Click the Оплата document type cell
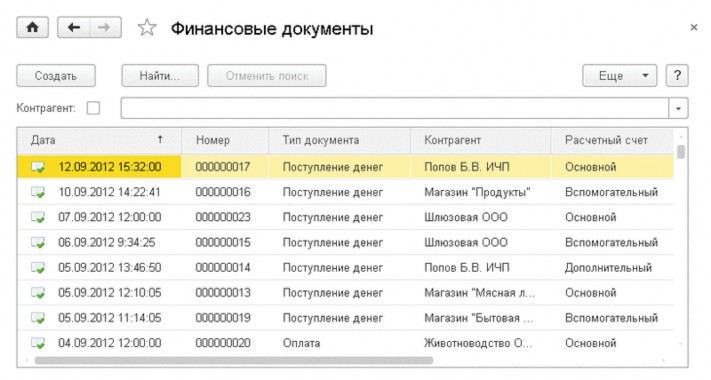Viewport: 711px width, 380px height. pyautogui.click(x=302, y=343)
